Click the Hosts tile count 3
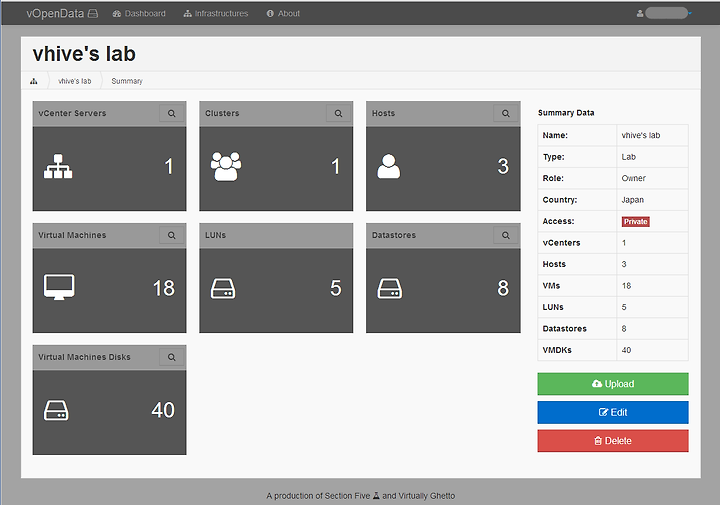 pos(503,166)
